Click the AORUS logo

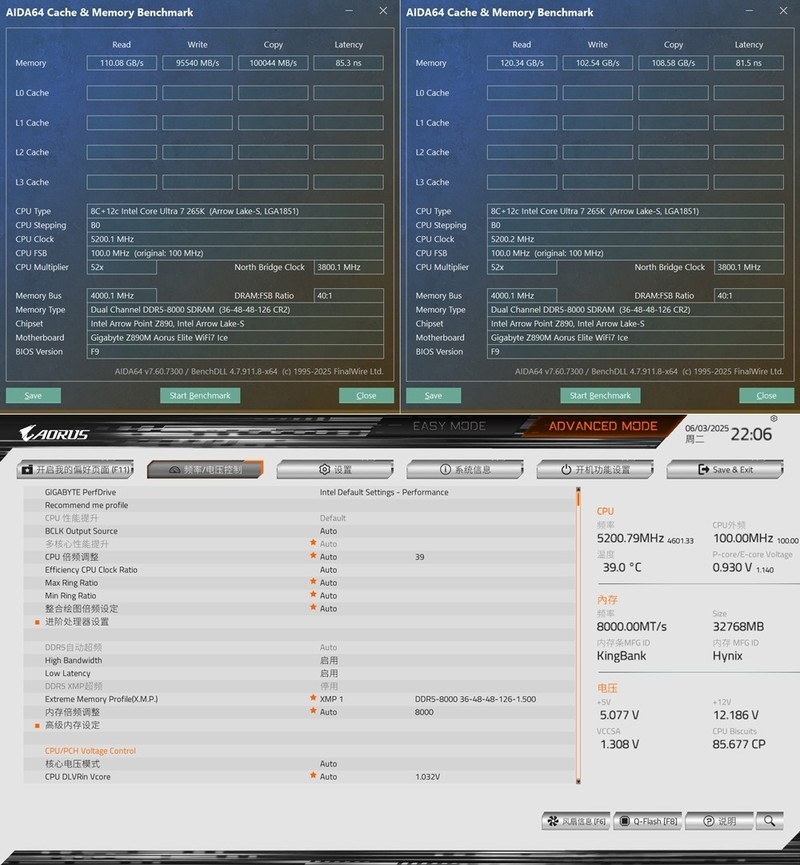(54, 434)
